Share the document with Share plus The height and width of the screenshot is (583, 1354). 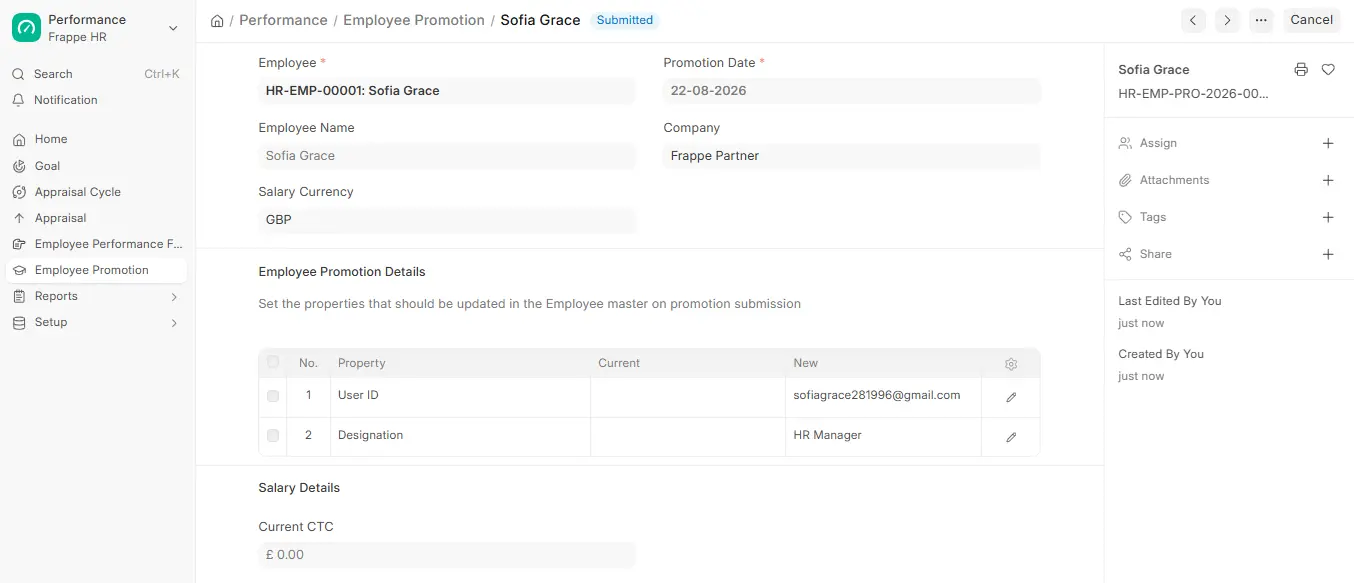pos(1328,254)
